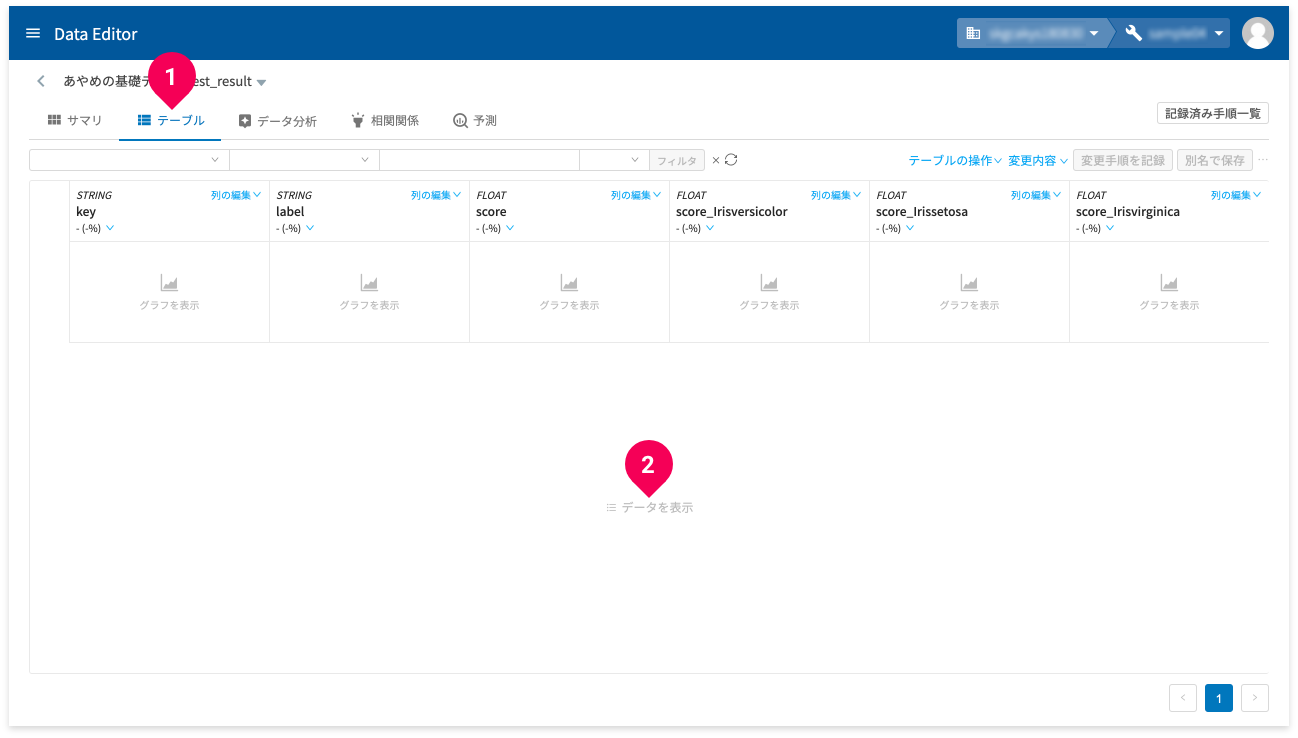
Task: Click the score_Irissetosa column name
Action: tap(922, 212)
